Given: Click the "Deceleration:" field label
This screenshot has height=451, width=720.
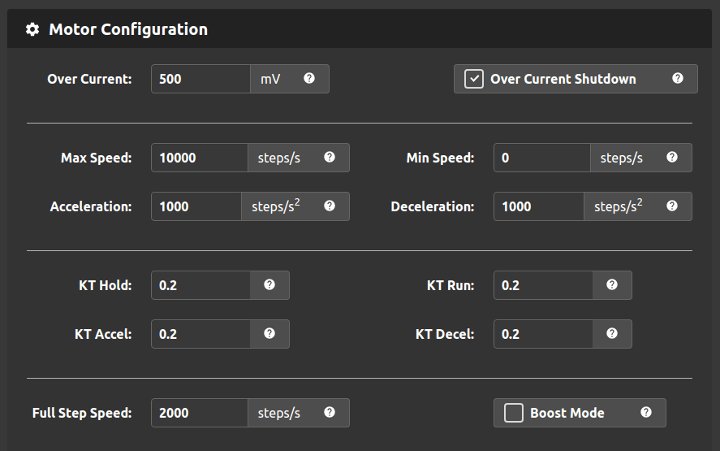Looking at the screenshot, I should 433,207.
